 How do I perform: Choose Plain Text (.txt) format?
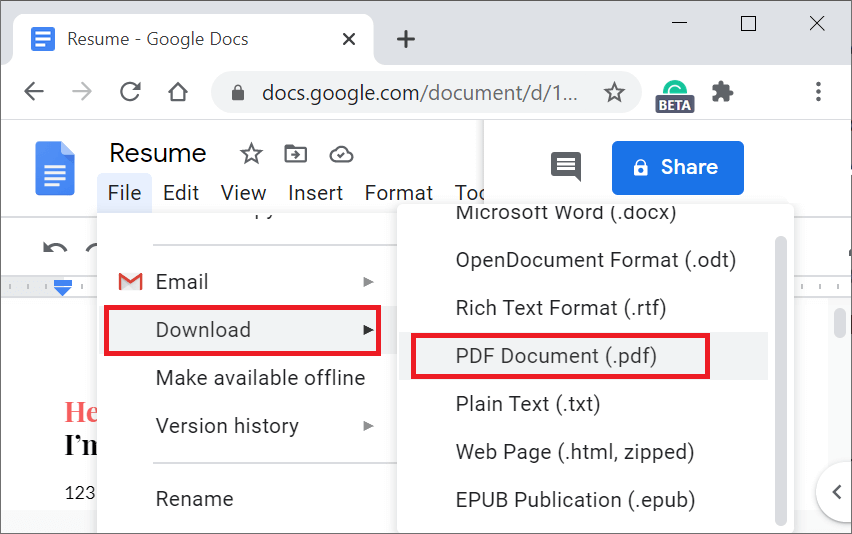coord(530,404)
